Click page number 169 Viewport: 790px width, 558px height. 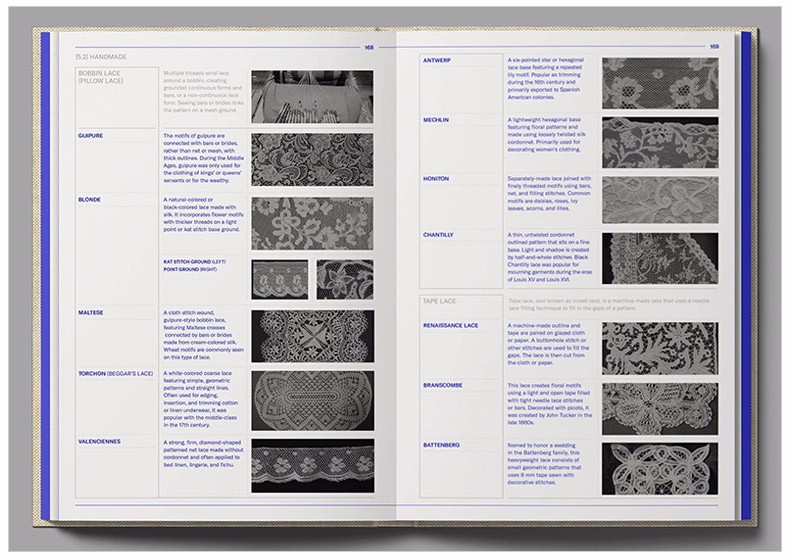click(x=714, y=47)
